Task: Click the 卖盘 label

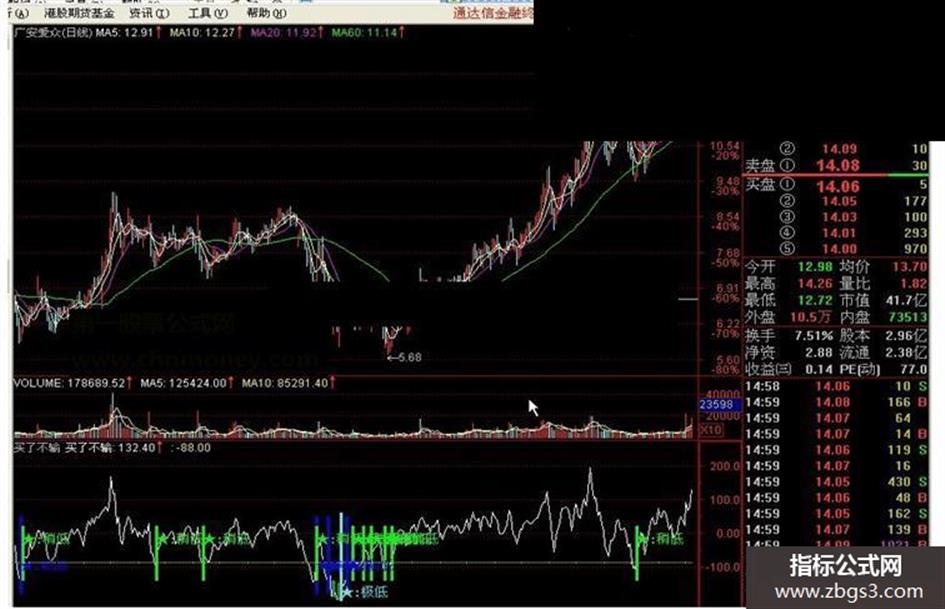Action: [x=760, y=165]
